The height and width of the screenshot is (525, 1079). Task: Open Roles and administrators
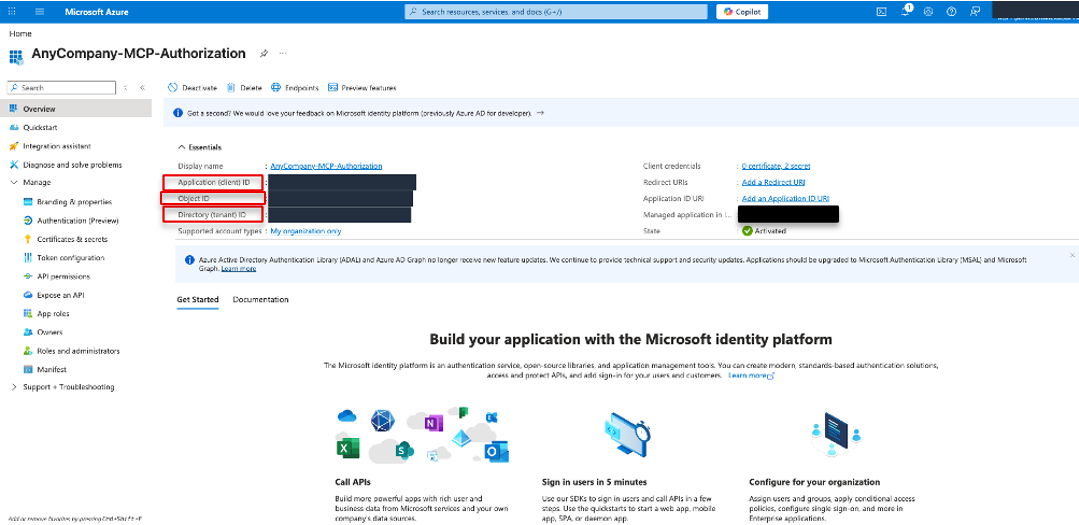[76, 350]
